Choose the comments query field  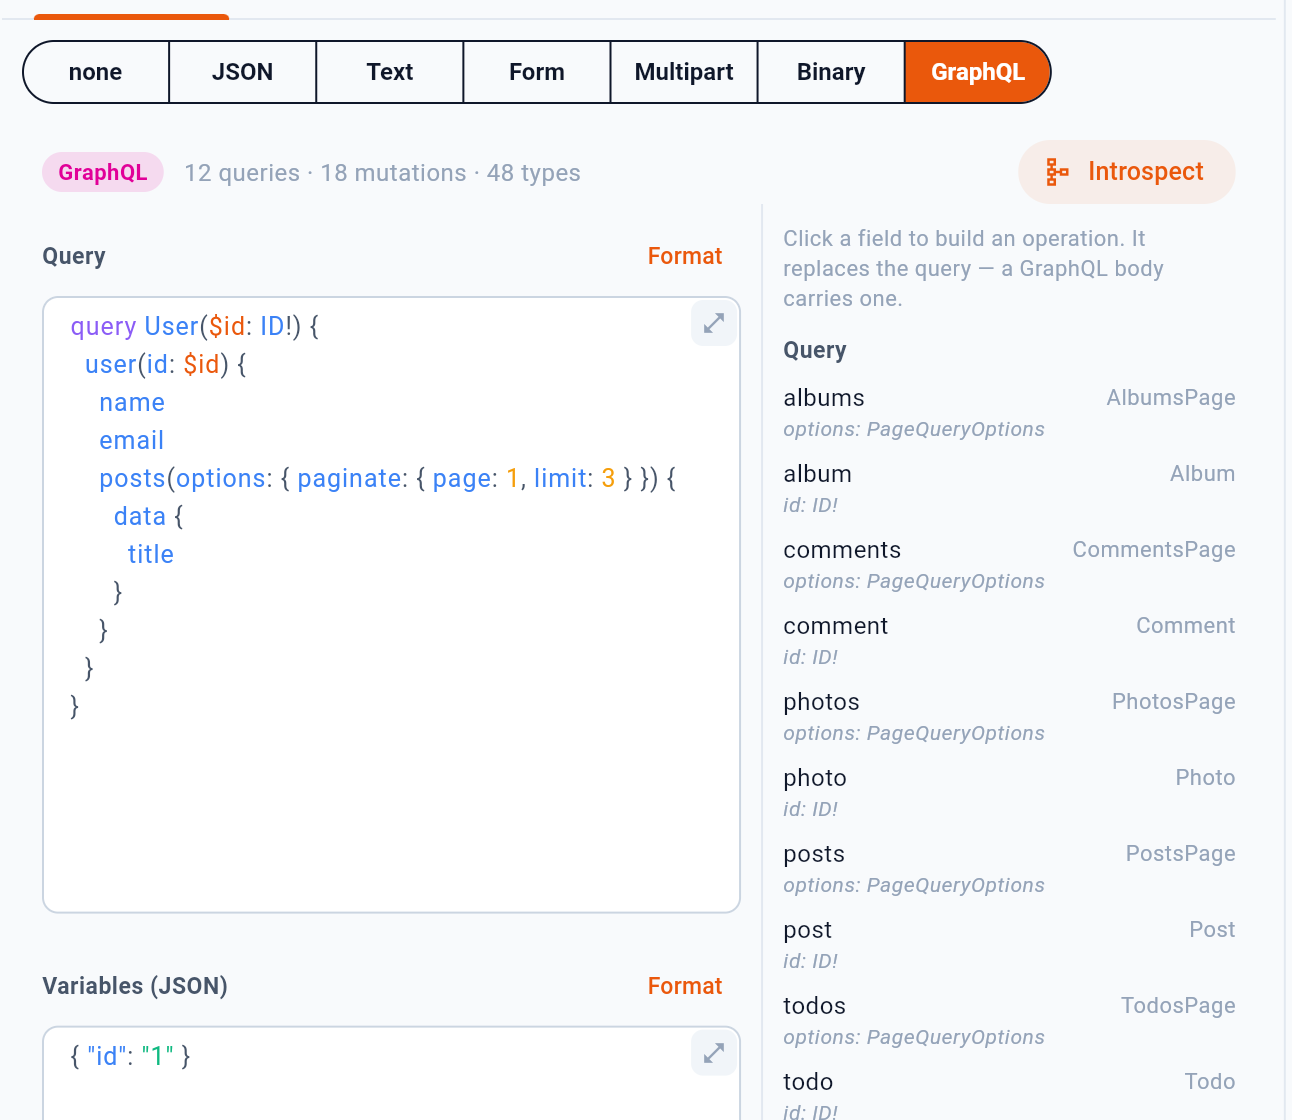pos(1009,564)
